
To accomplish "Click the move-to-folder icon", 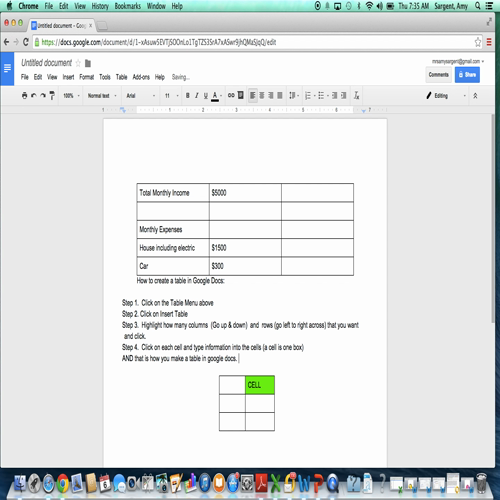I will pyautogui.click(x=88, y=63).
